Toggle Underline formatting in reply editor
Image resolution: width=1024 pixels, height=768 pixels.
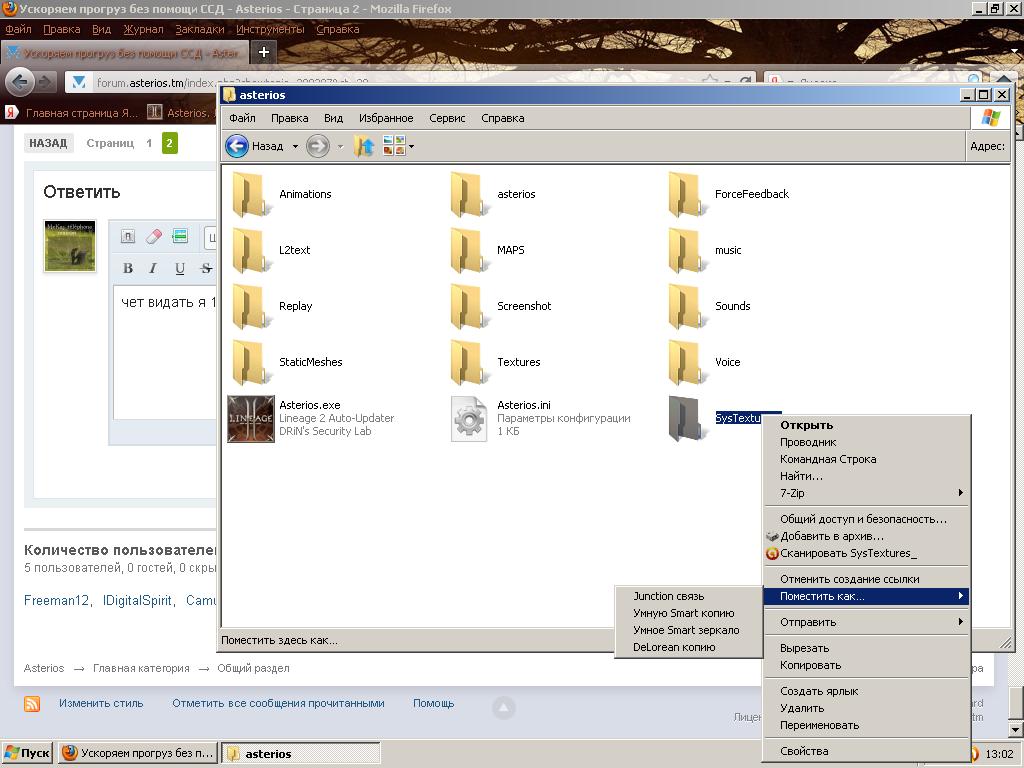(x=180, y=268)
